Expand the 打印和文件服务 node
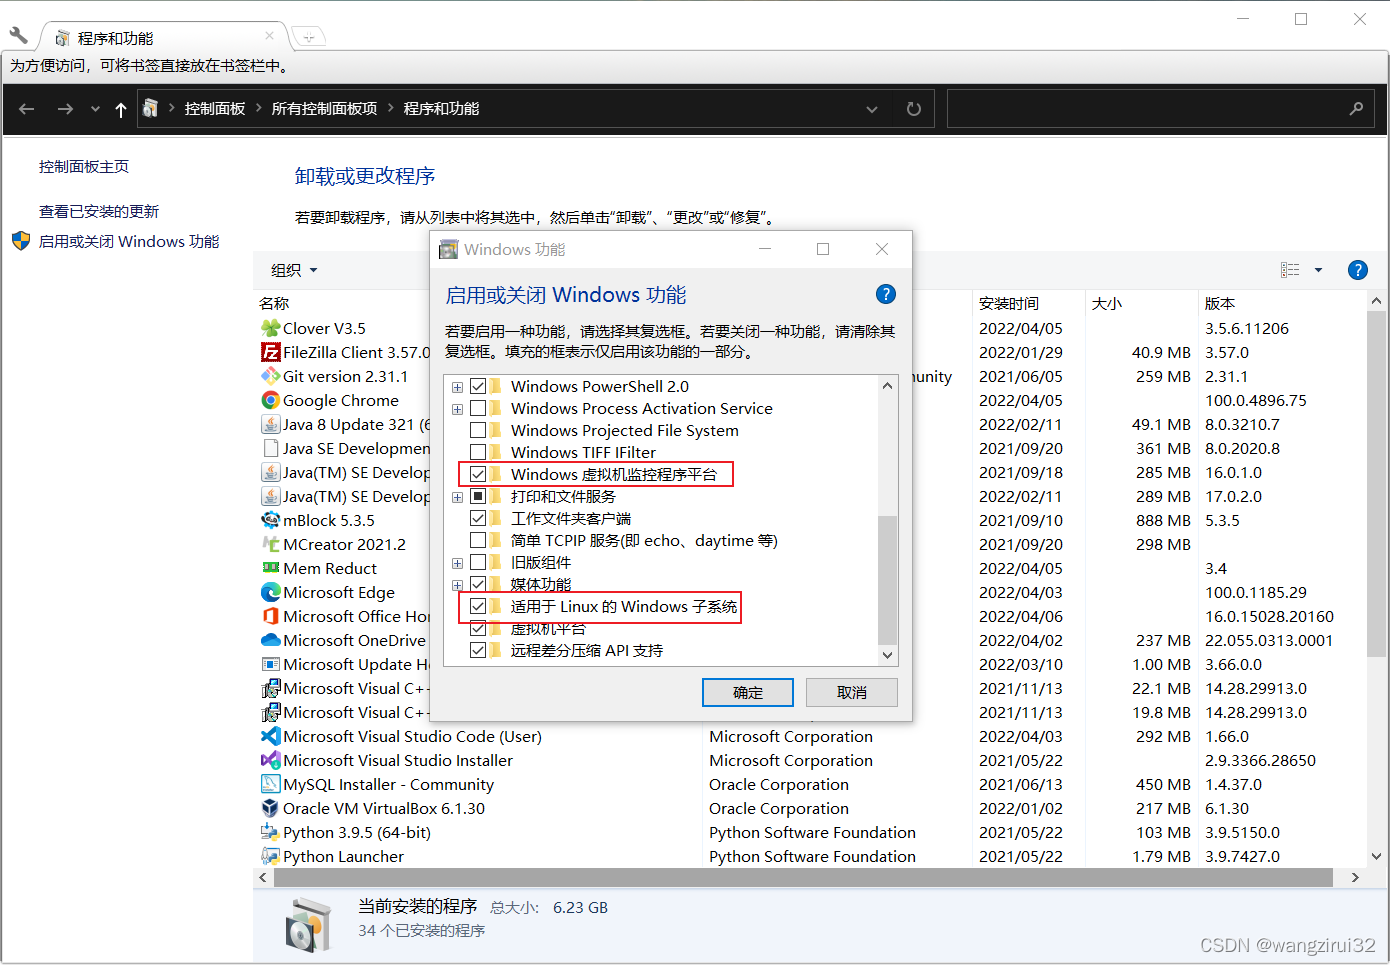 (x=458, y=496)
